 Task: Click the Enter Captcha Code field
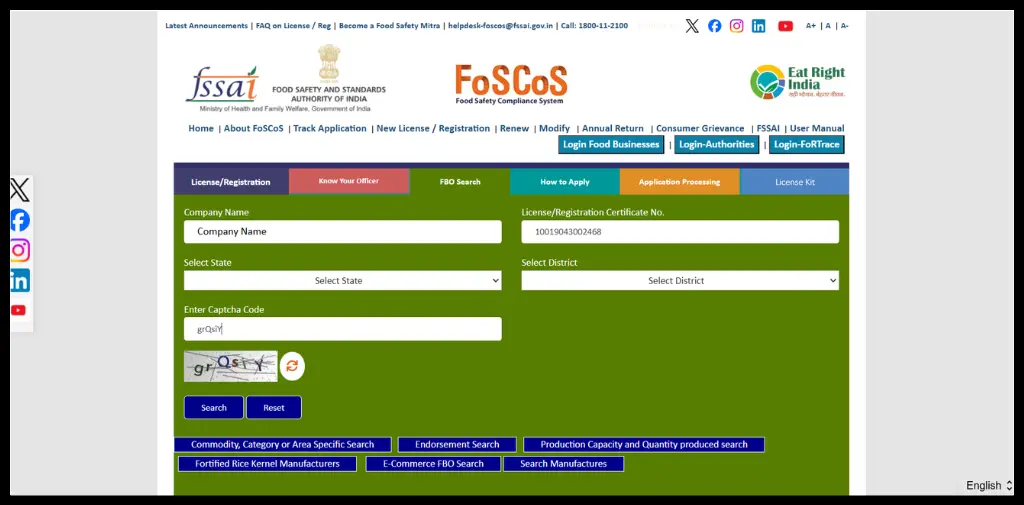click(343, 329)
